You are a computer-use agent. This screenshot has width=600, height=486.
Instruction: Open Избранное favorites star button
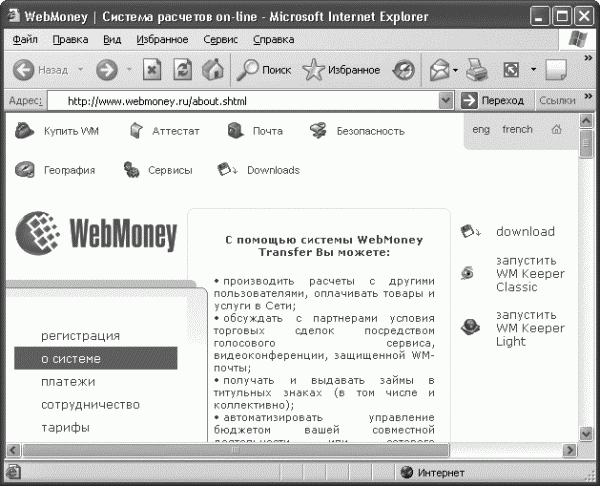click(x=341, y=70)
